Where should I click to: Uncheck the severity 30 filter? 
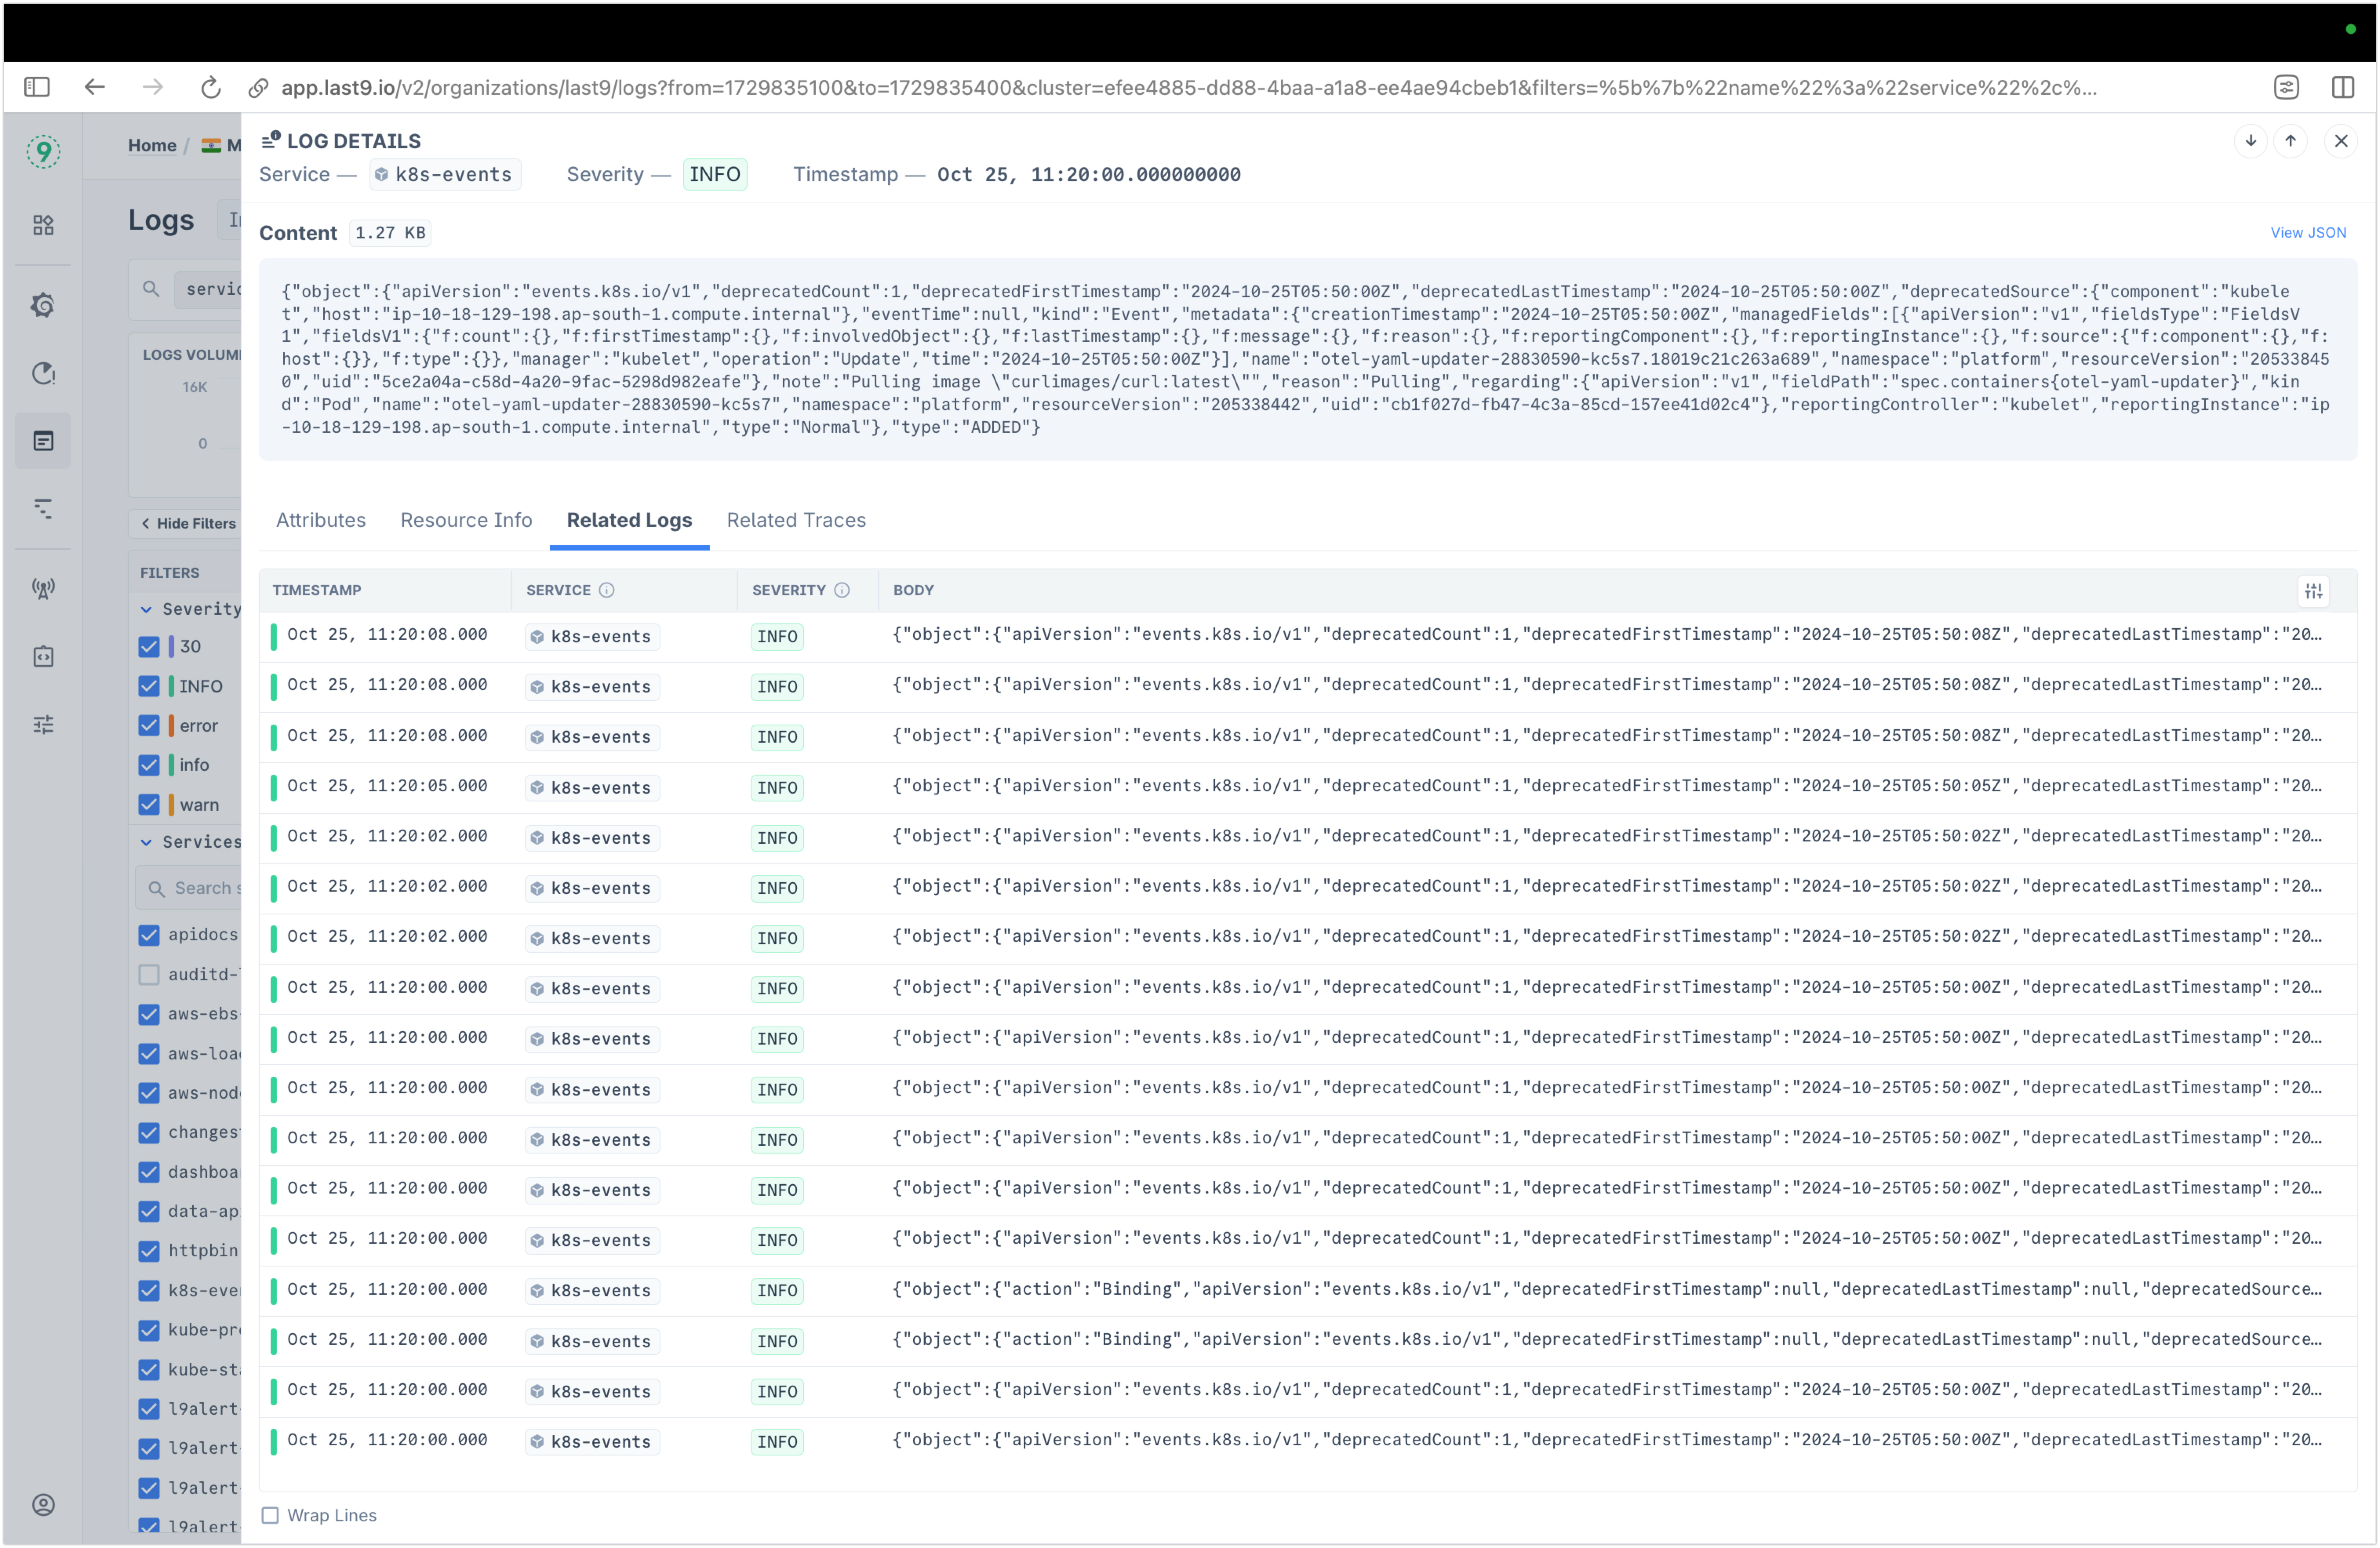149,647
